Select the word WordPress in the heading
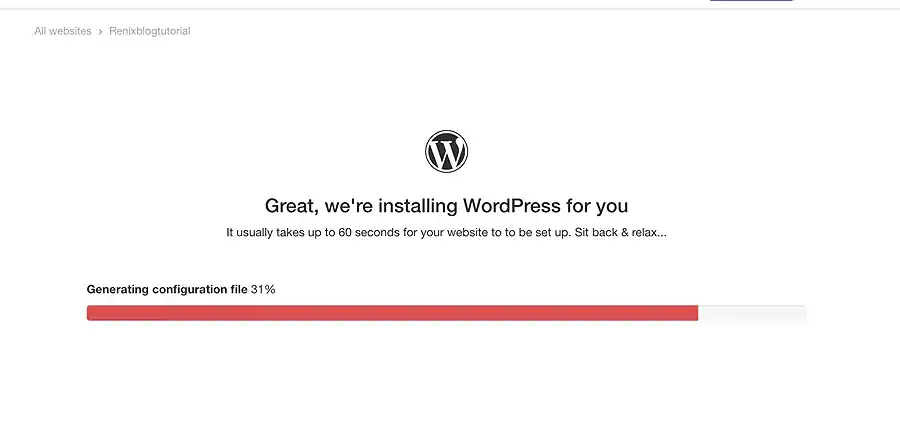 point(512,205)
